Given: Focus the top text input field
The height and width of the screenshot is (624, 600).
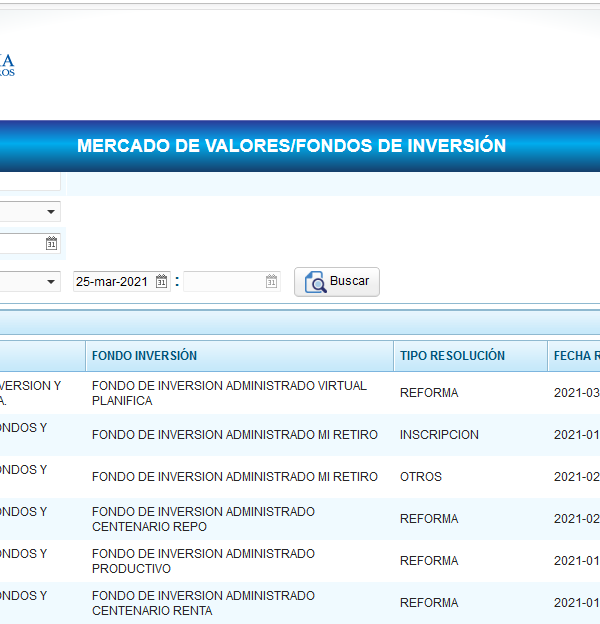Looking at the screenshot, I should pos(30,182).
